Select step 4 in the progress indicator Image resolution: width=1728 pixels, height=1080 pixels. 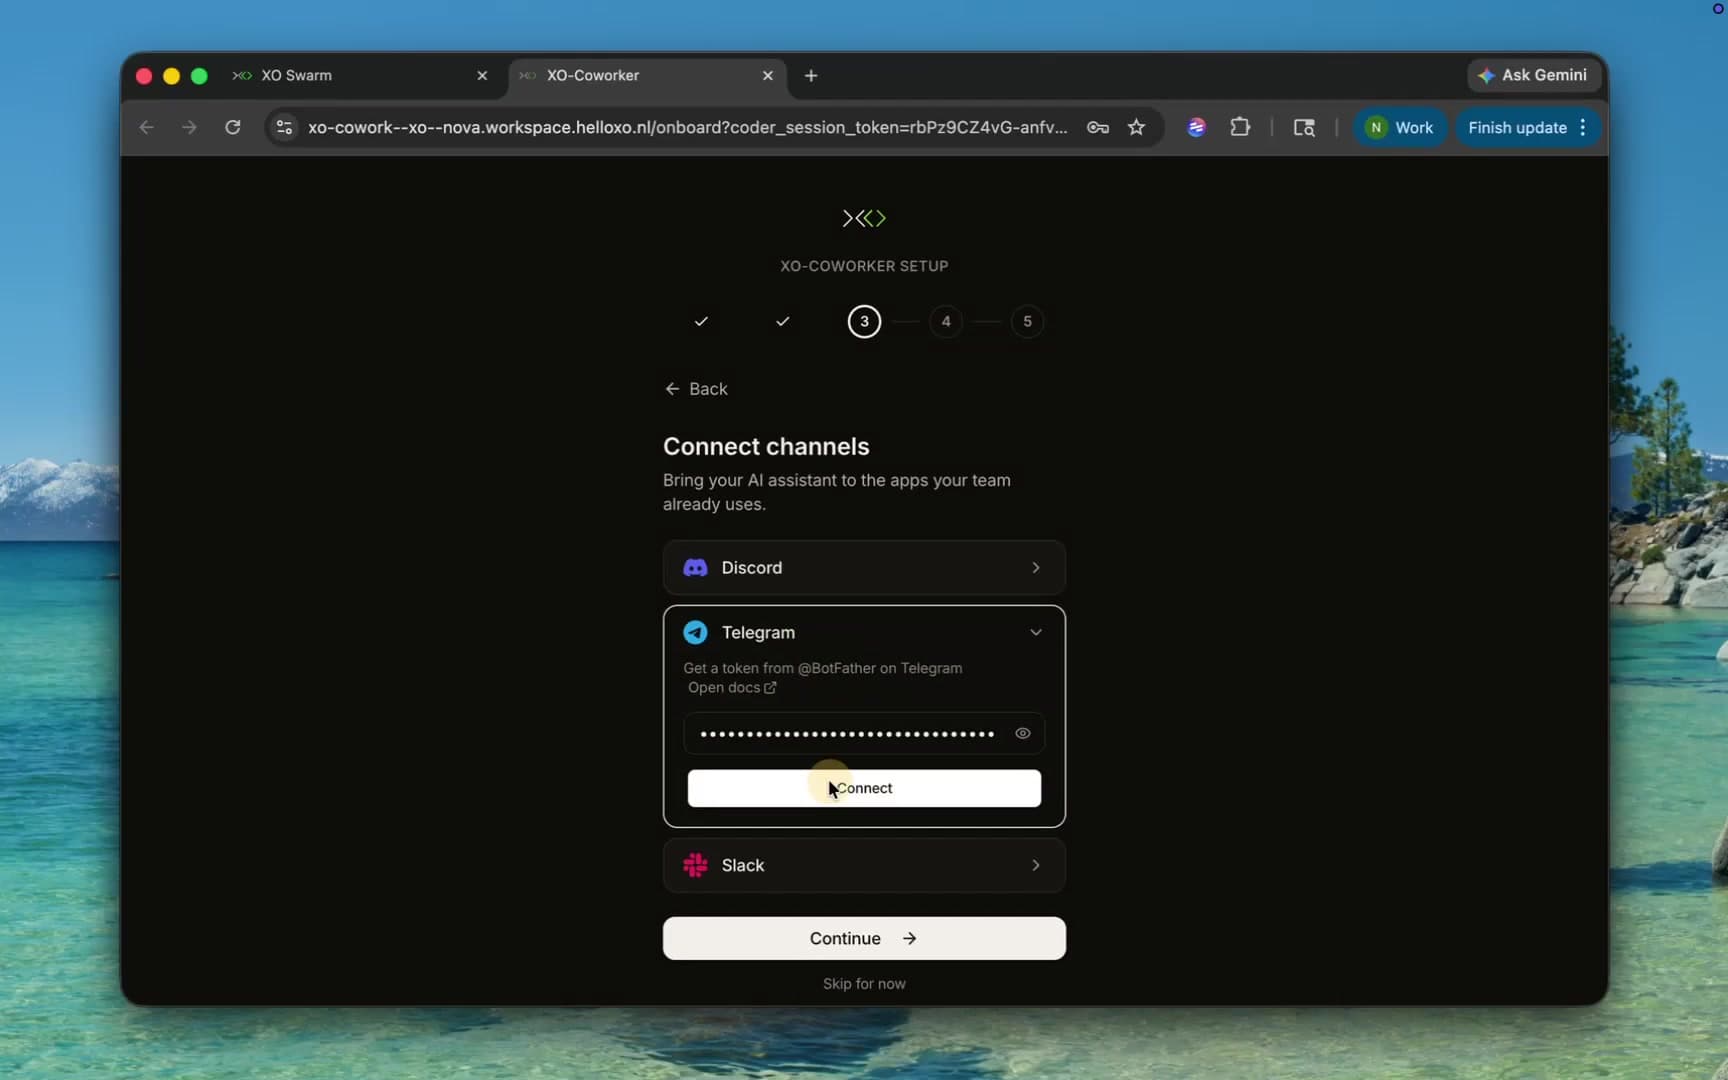coord(946,321)
